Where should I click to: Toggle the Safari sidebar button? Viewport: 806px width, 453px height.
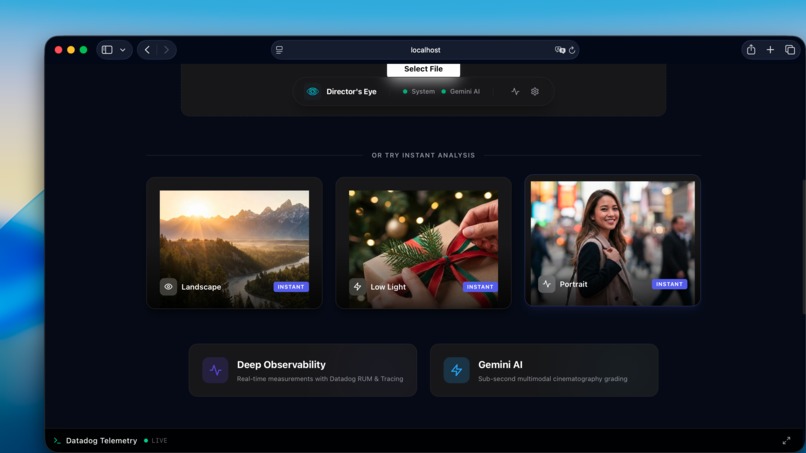point(107,50)
